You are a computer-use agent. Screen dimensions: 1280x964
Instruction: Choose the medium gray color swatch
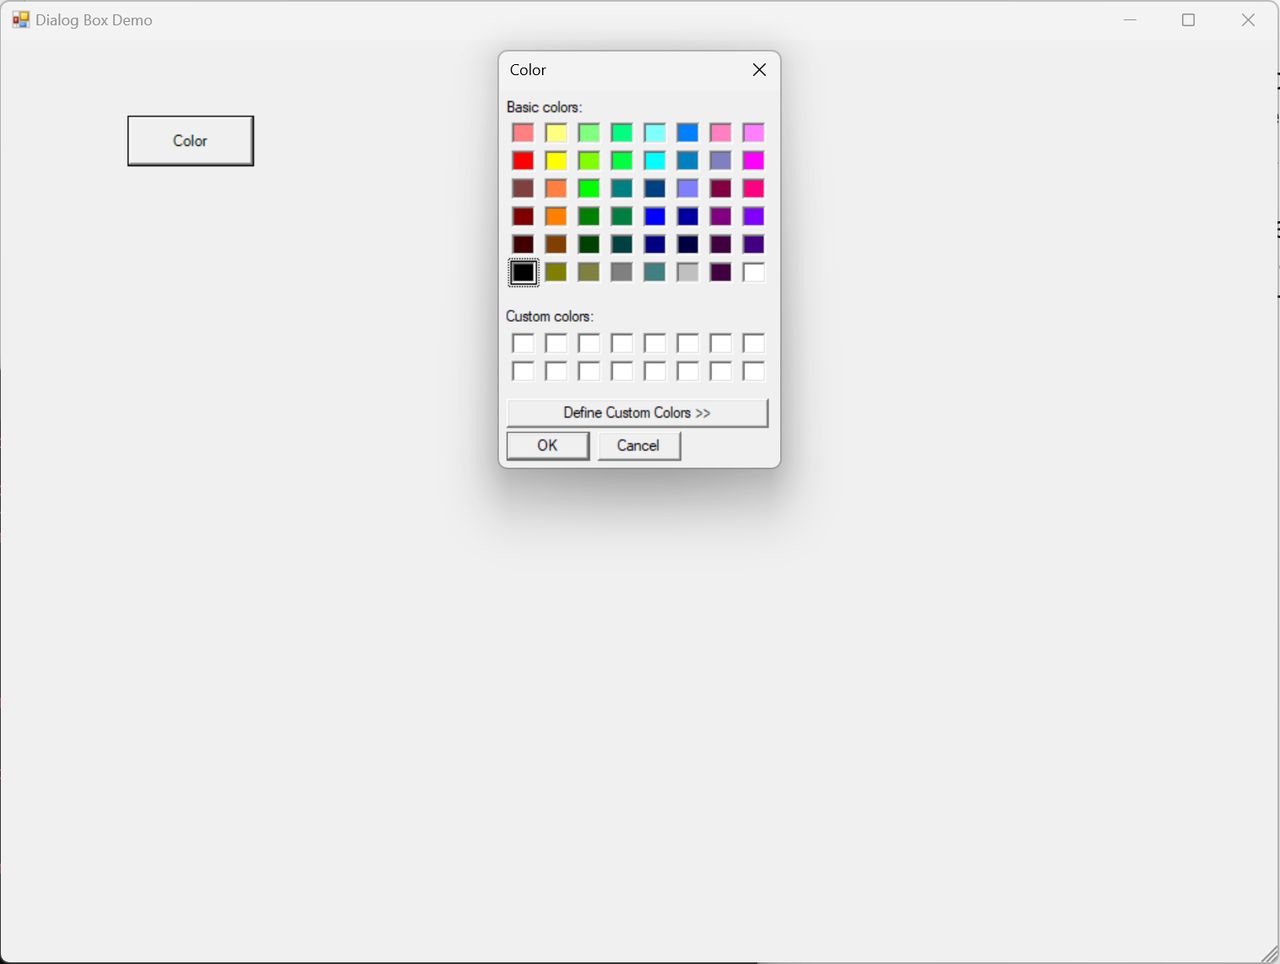(x=622, y=272)
